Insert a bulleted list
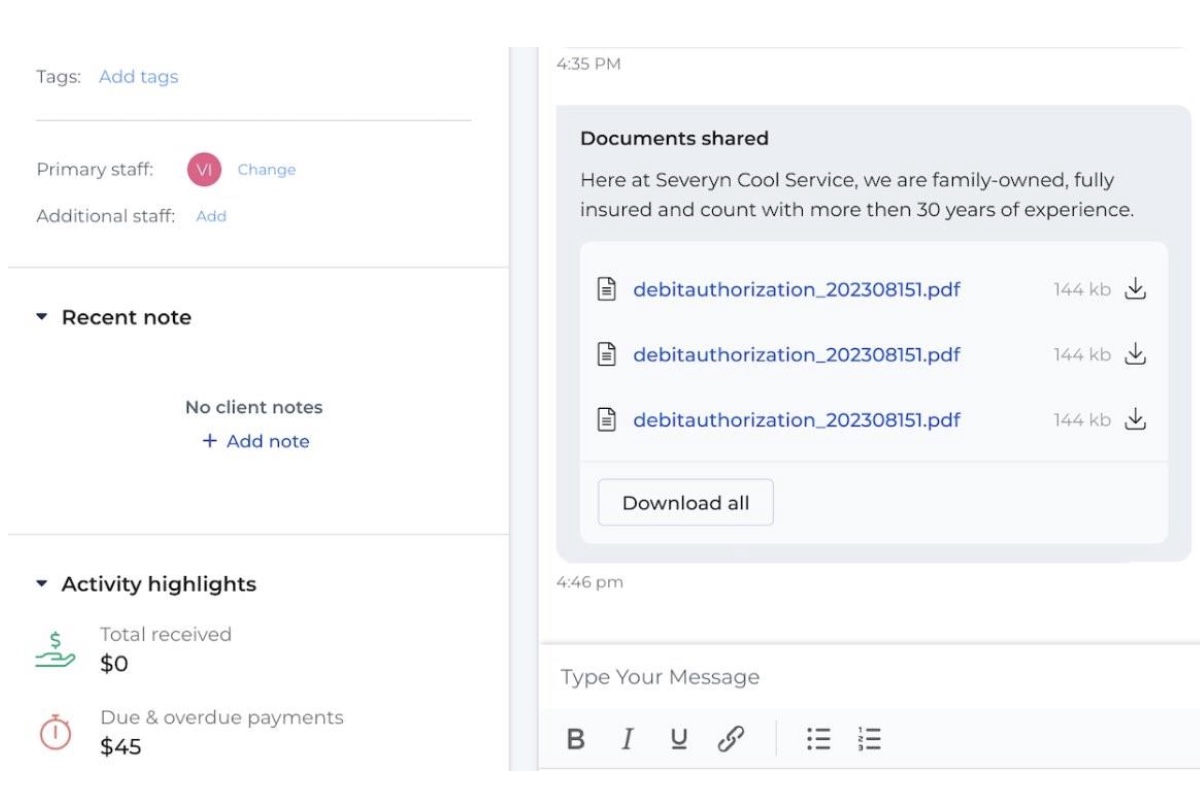The image size is (1200, 800). point(818,739)
